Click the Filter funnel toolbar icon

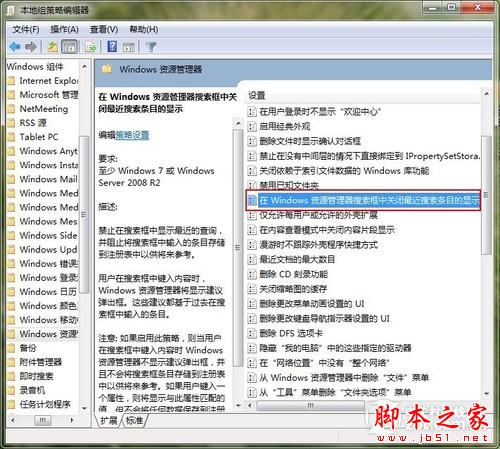coord(151,47)
